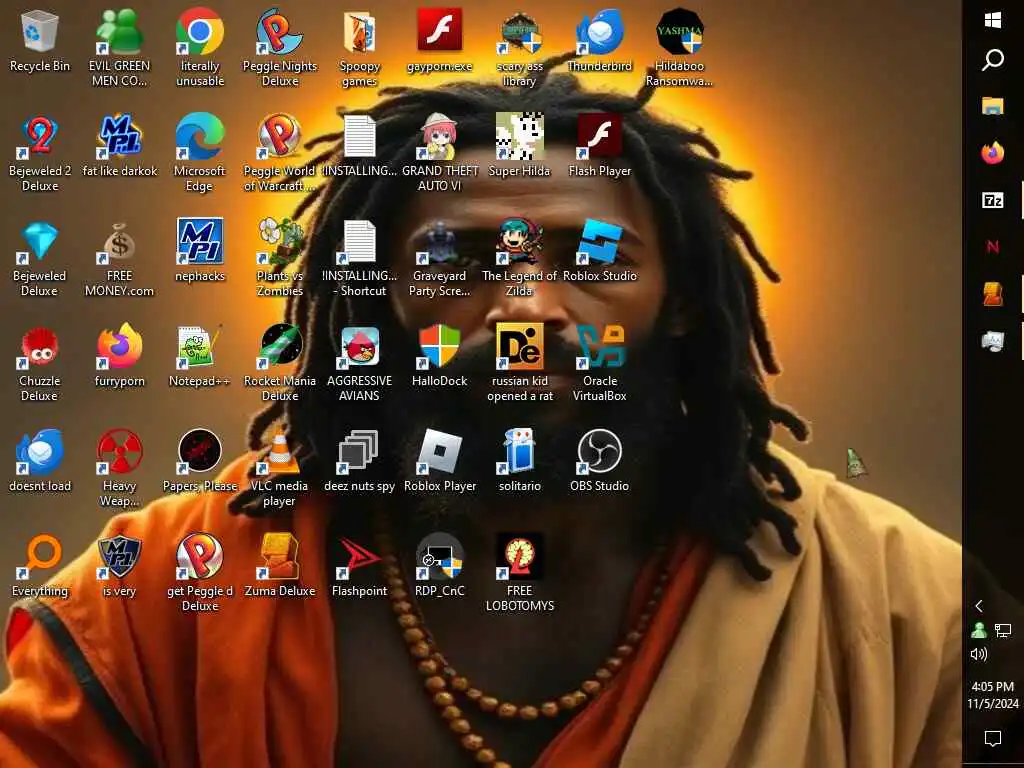The width and height of the screenshot is (1024, 768).
Task: Switch to 7-Zip in the taskbar
Action: [993, 200]
